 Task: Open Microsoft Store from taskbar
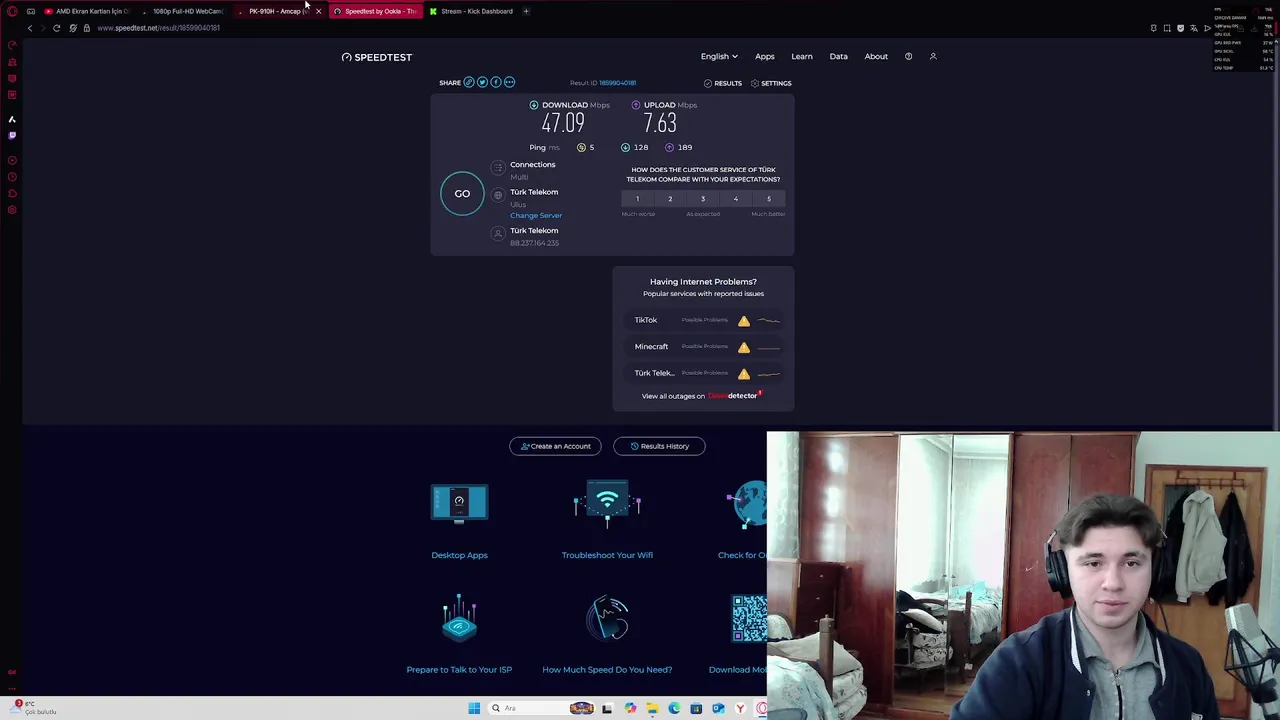tap(696, 708)
